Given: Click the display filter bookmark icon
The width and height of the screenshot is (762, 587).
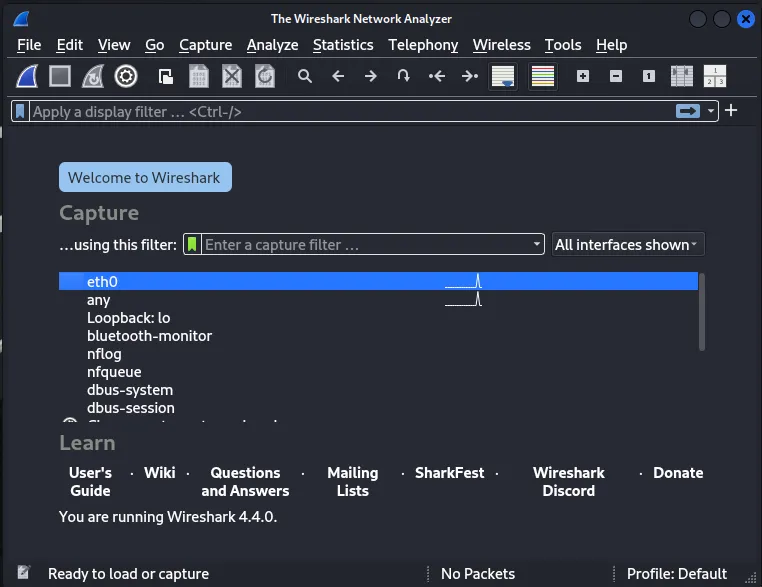Looking at the screenshot, I should point(21,111).
